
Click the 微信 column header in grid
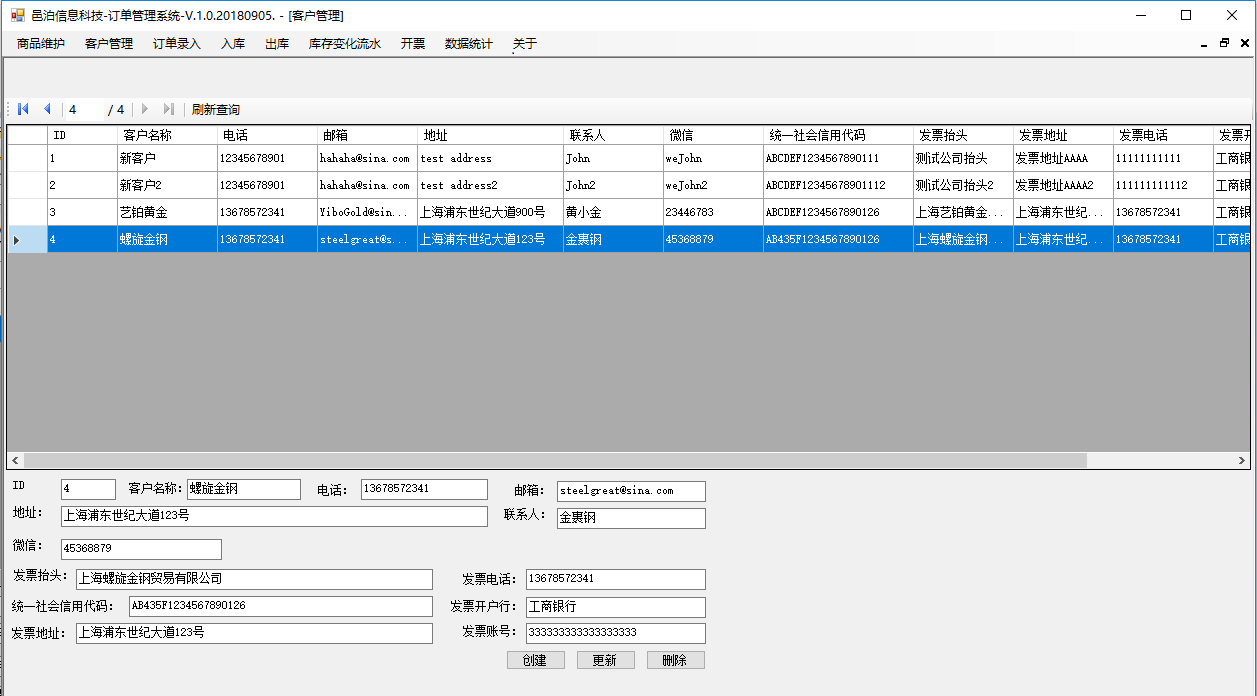(x=713, y=136)
